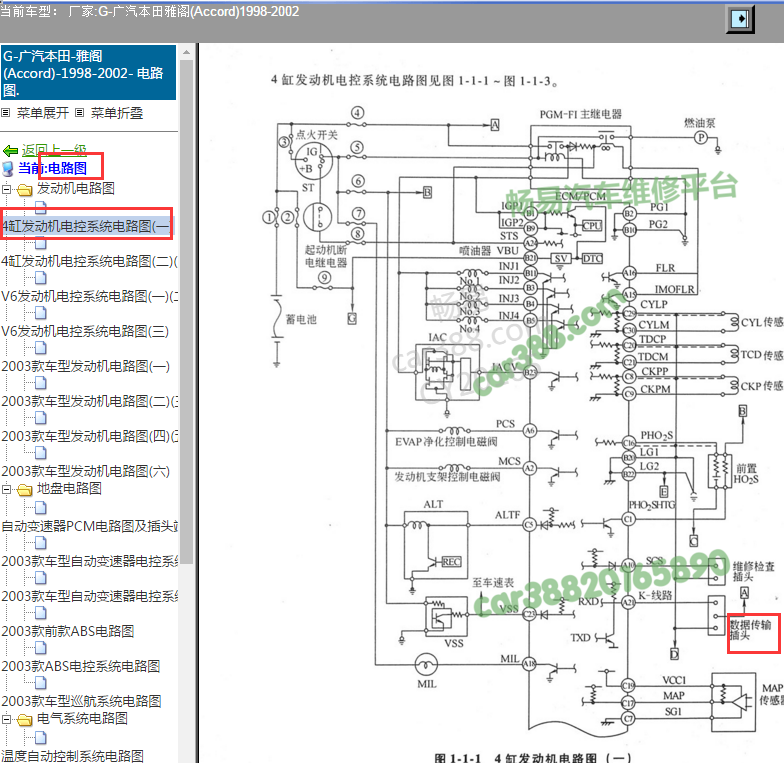Image resolution: width=784 pixels, height=763 pixels.
Task: Open 2003款车型发动机电路图(二)
Action: [89, 401]
